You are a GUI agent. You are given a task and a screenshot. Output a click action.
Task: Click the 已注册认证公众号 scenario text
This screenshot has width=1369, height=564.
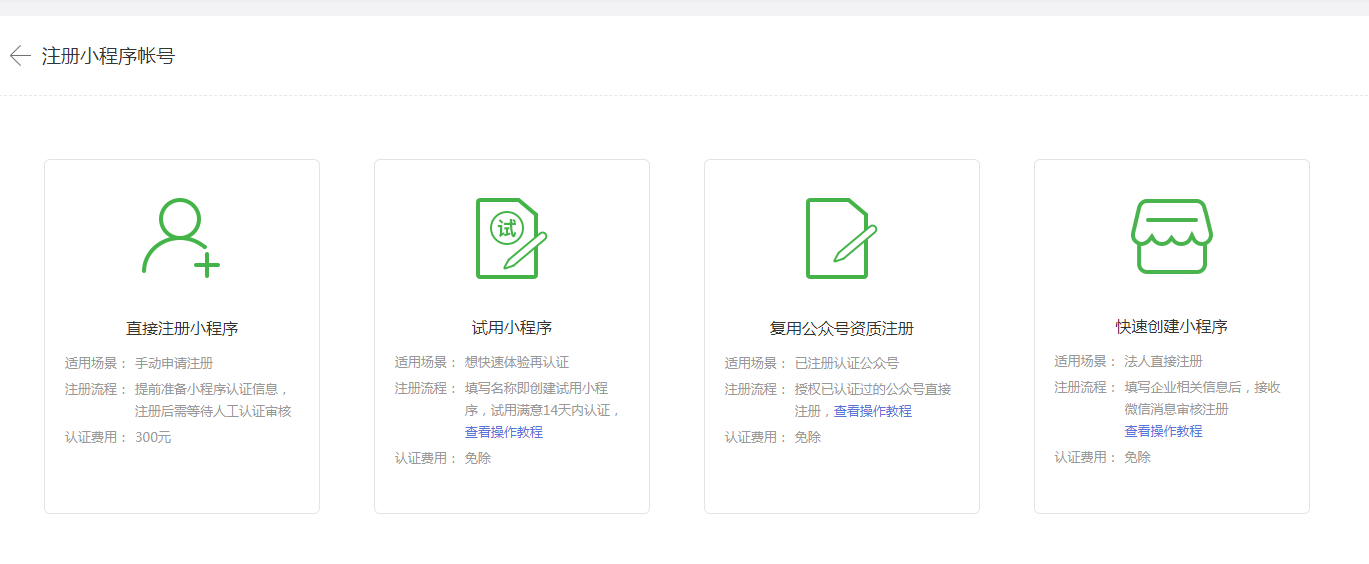(x=847, y=363)
